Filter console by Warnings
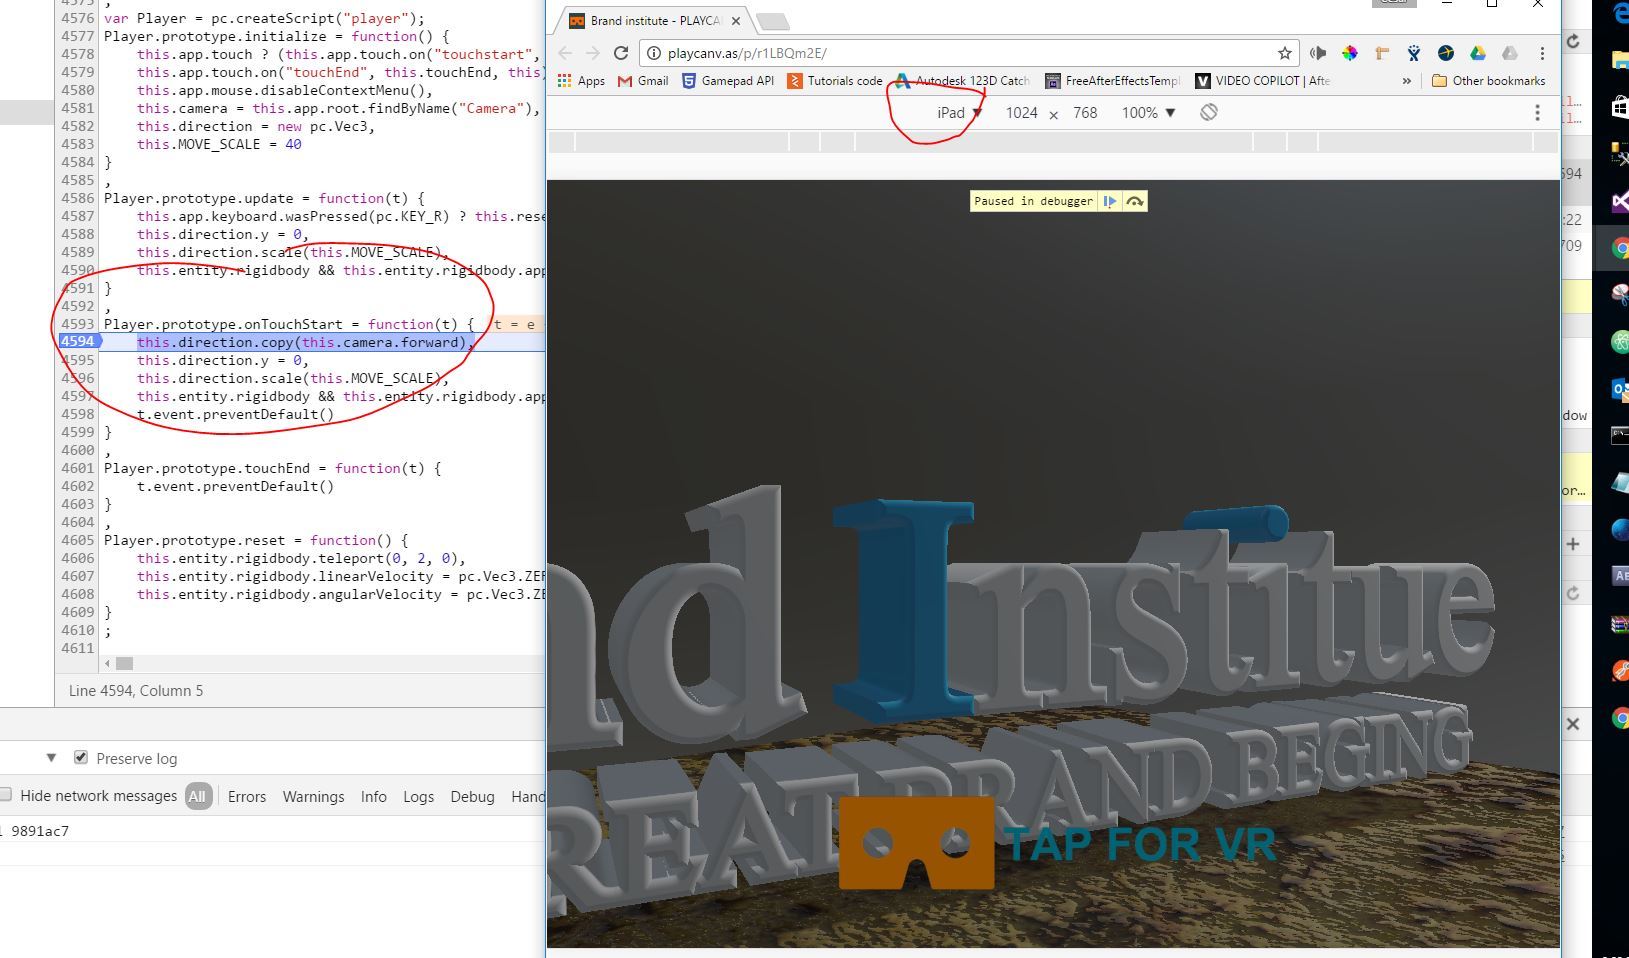This screenshot has width=1629, height=958. pos(313,796)
